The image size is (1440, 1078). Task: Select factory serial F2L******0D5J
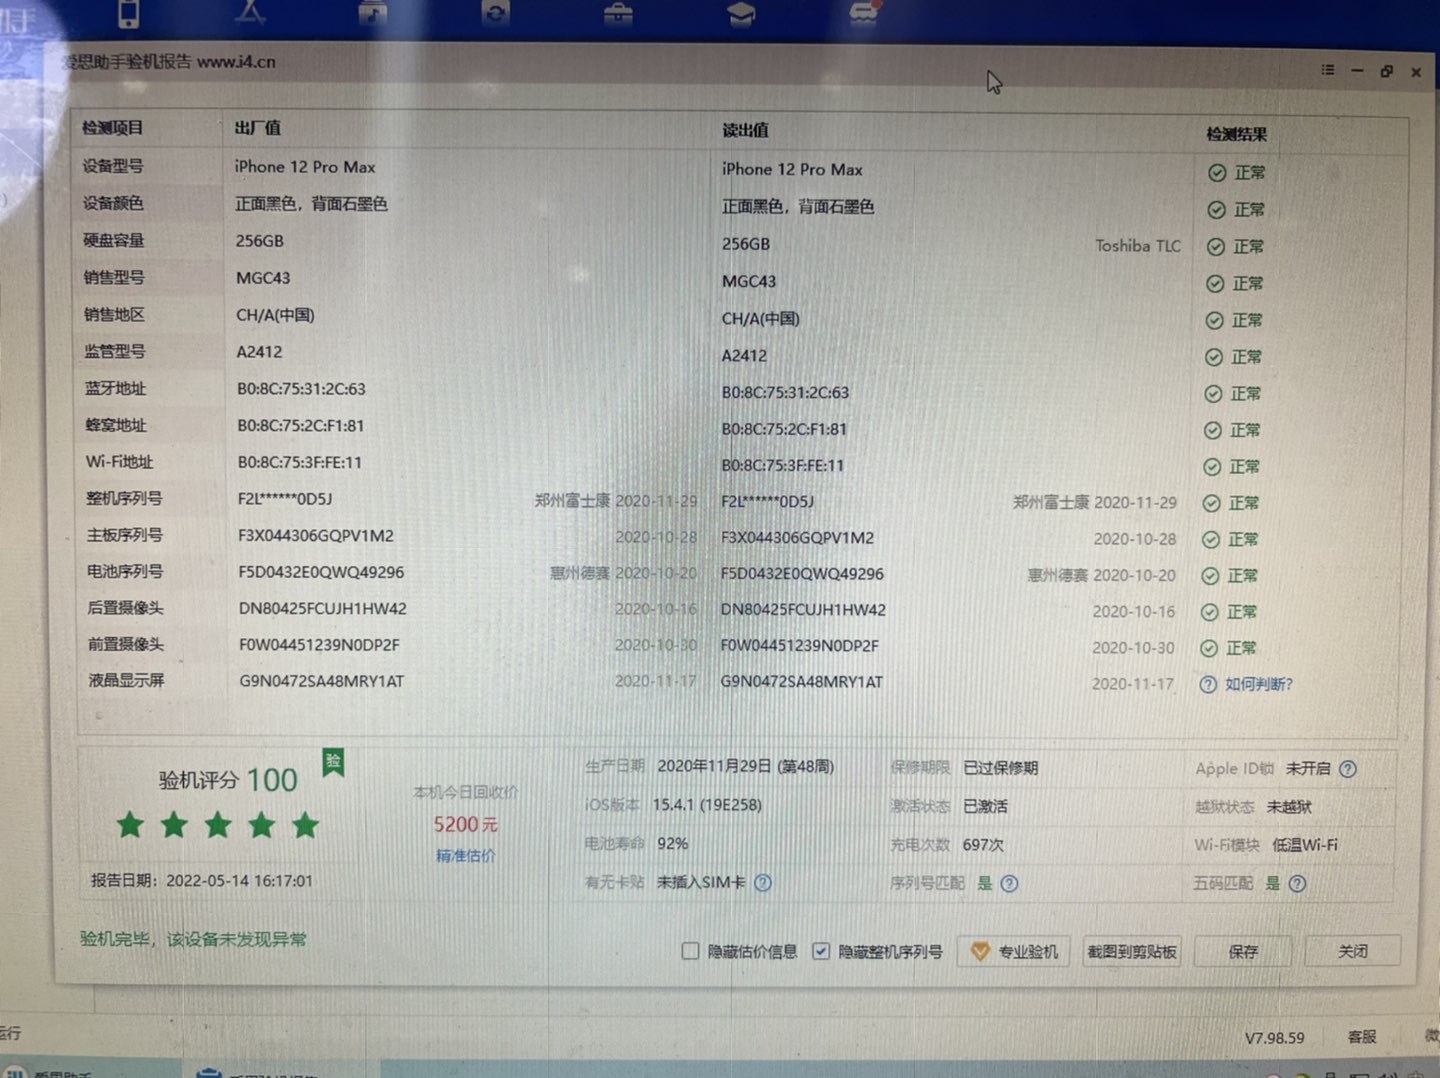tap(285, 499)
